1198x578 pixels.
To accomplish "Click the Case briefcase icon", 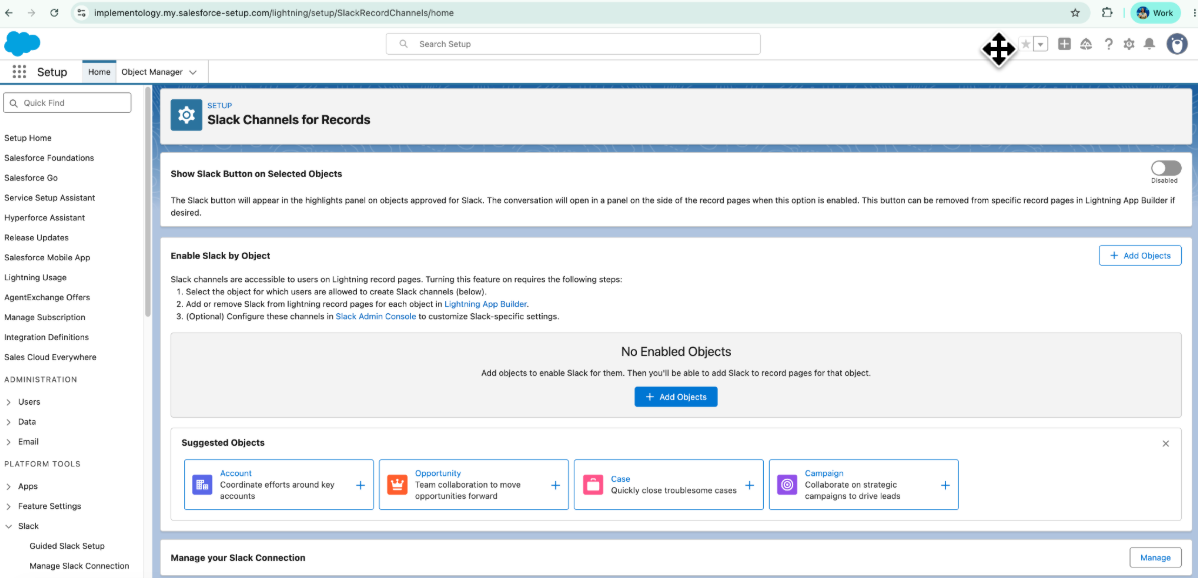I will (x=593, y=484).
